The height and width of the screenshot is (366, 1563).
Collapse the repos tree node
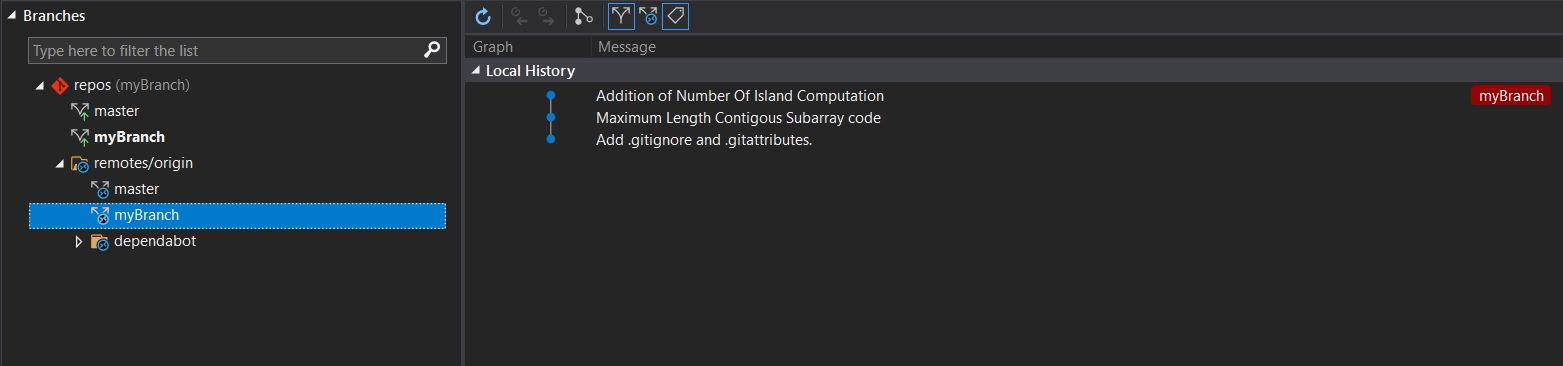[x=39, y=86]
